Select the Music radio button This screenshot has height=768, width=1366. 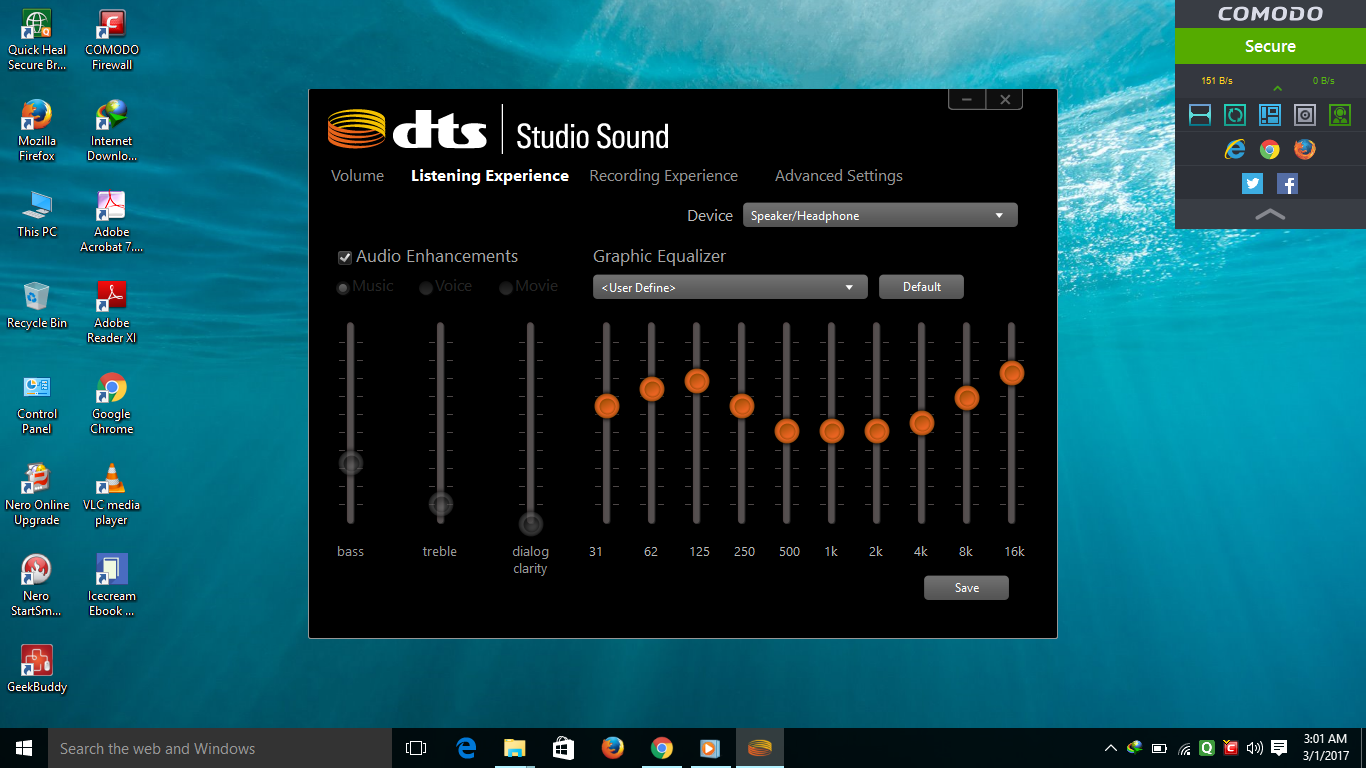coord(343,288)
